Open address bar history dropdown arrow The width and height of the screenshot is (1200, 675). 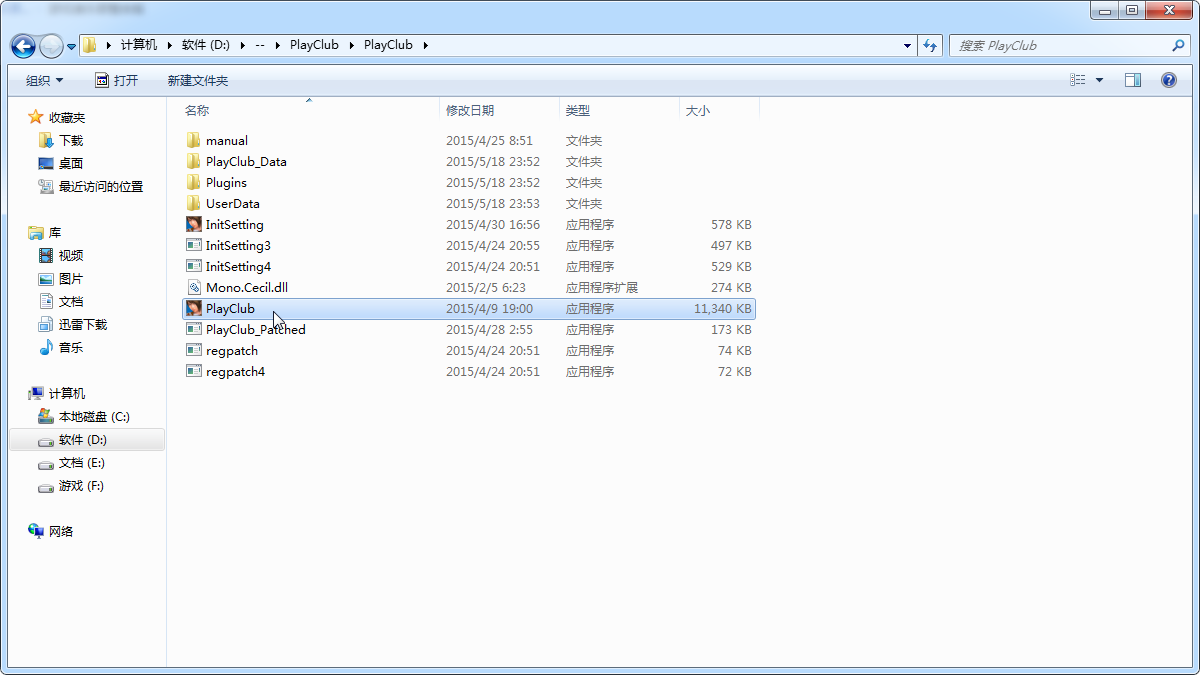pyautogui.click(x=907, y=45)
